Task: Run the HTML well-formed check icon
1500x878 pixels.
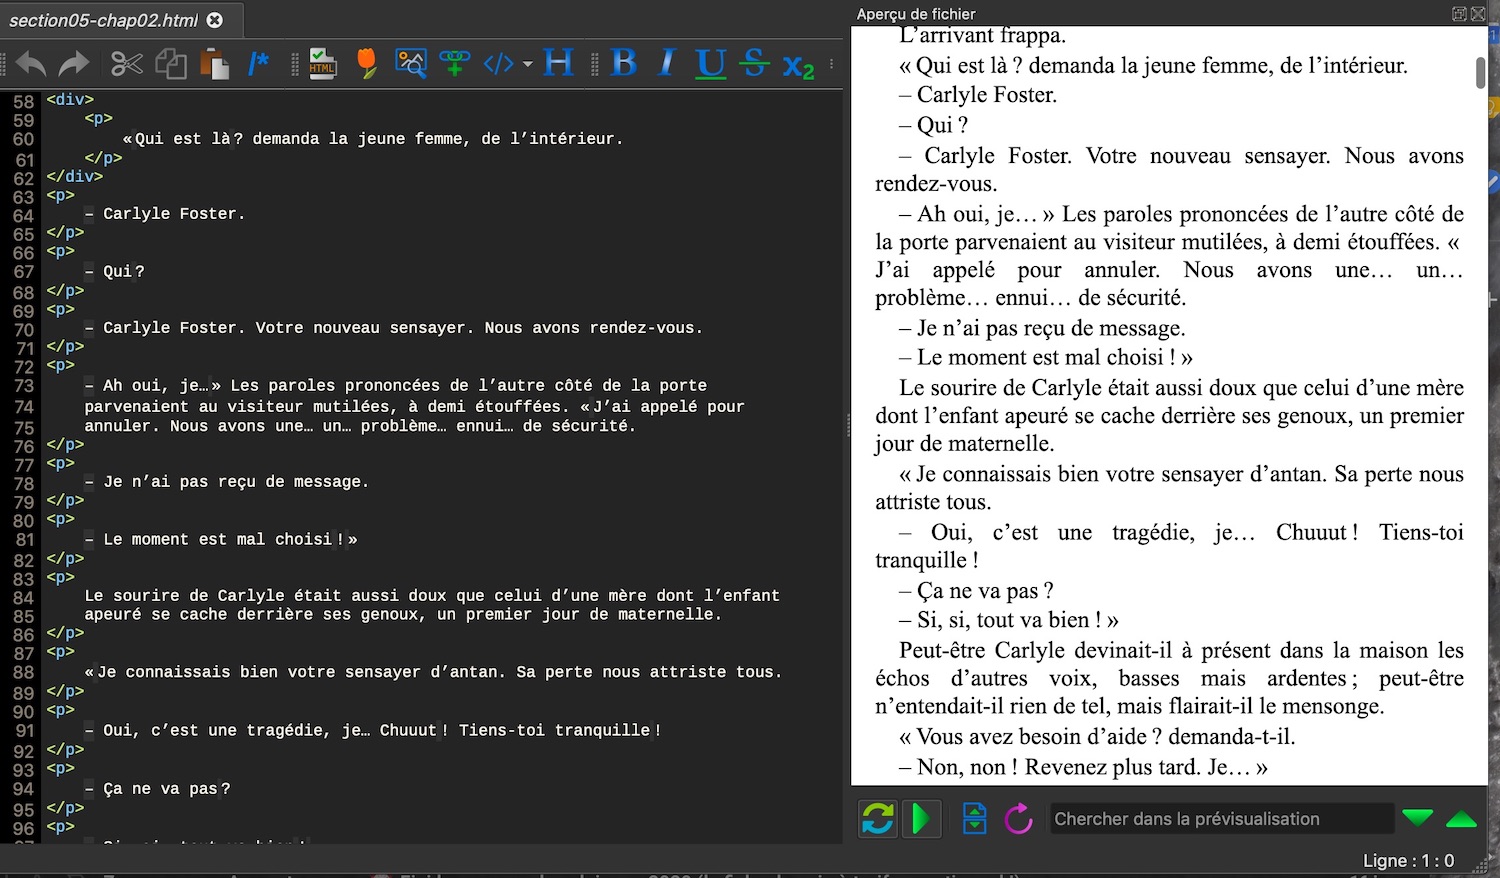Action: [322, 64]
